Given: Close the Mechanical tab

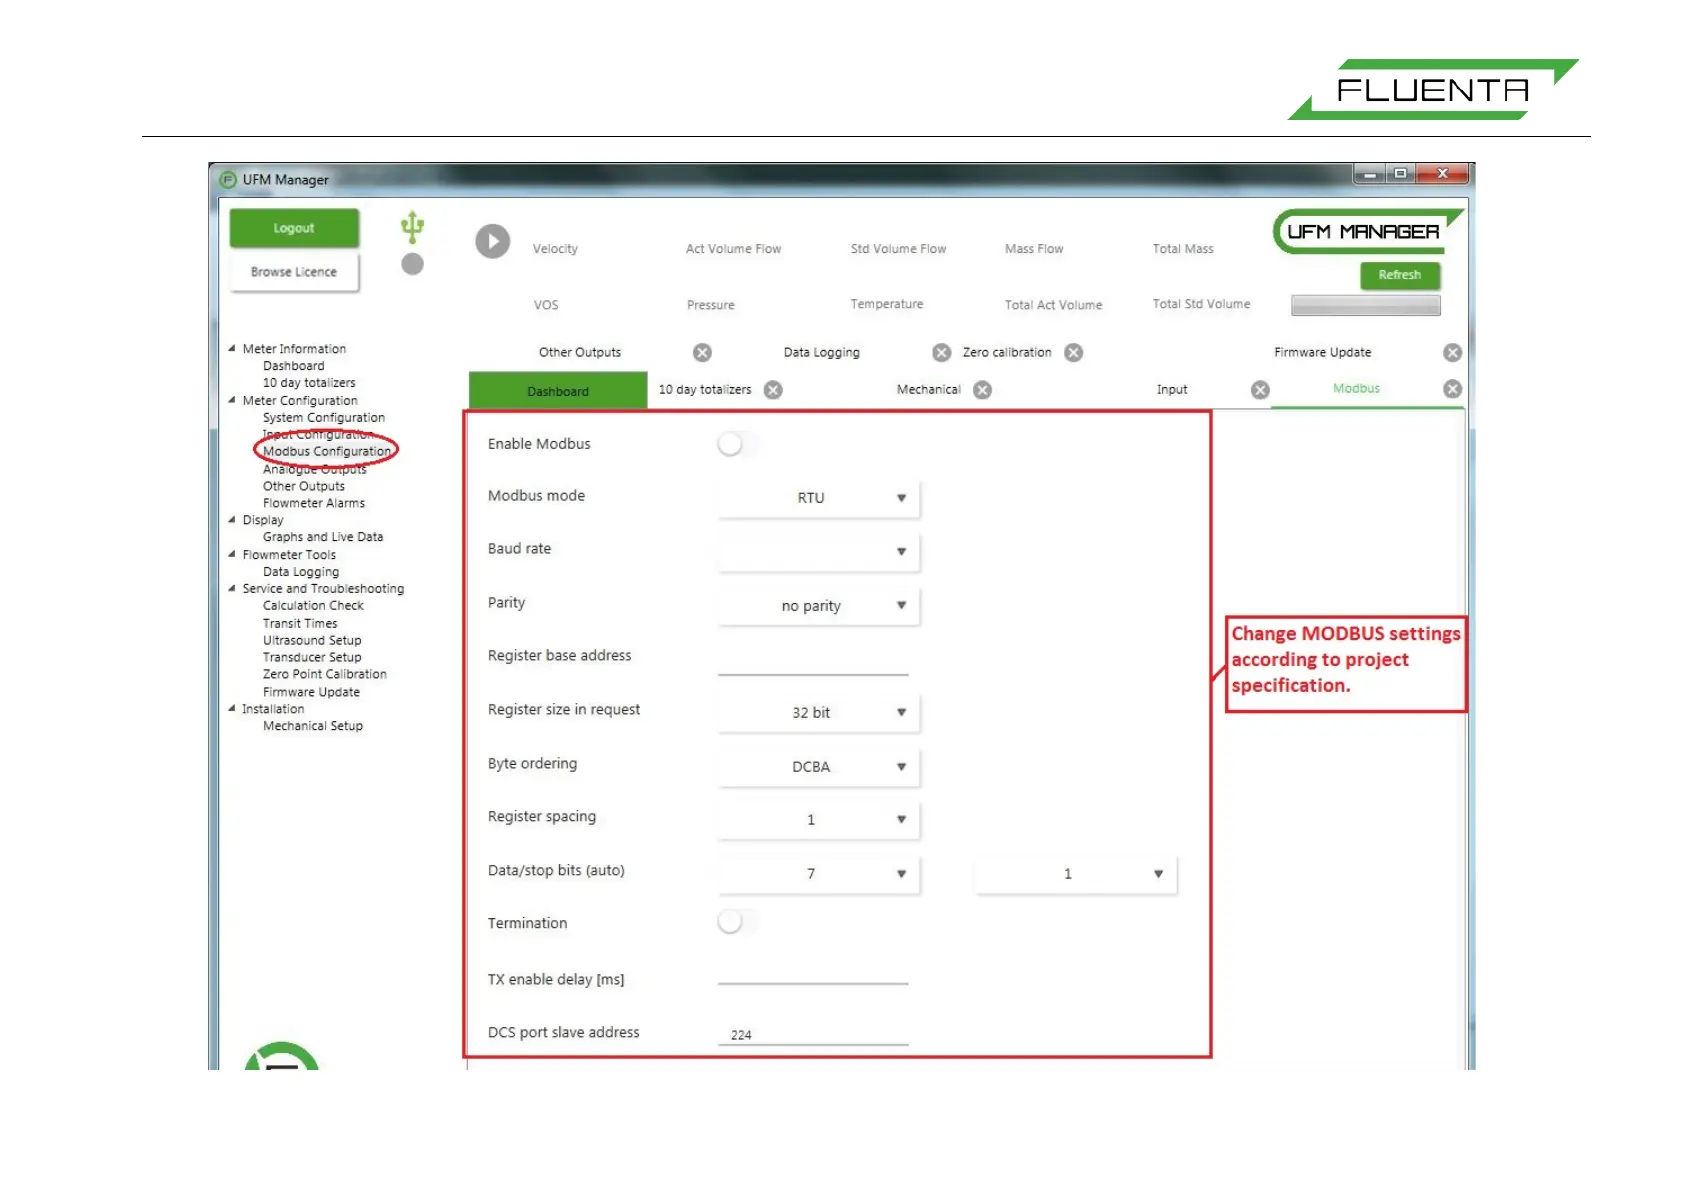Looking at the screenshot, I should 983,390.
